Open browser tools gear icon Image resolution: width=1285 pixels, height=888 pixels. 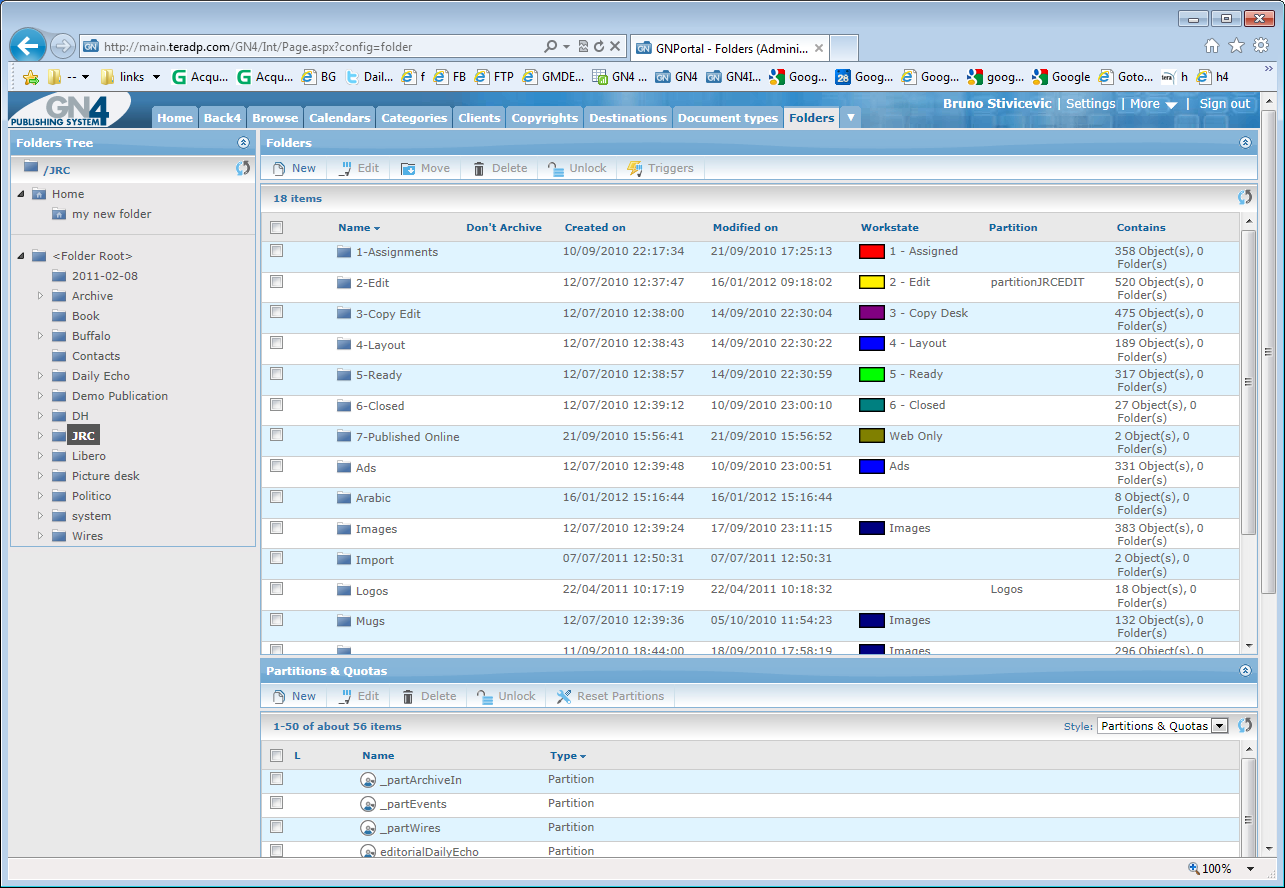tap(1261, 46)
